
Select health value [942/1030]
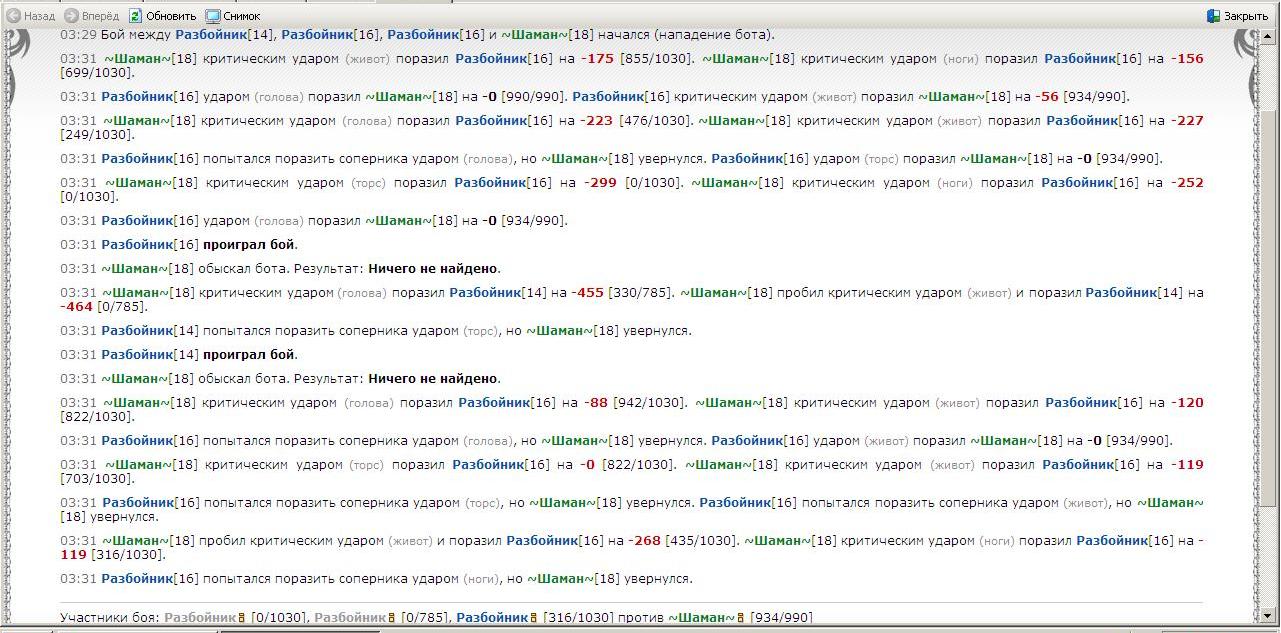[x=650, y=402]
